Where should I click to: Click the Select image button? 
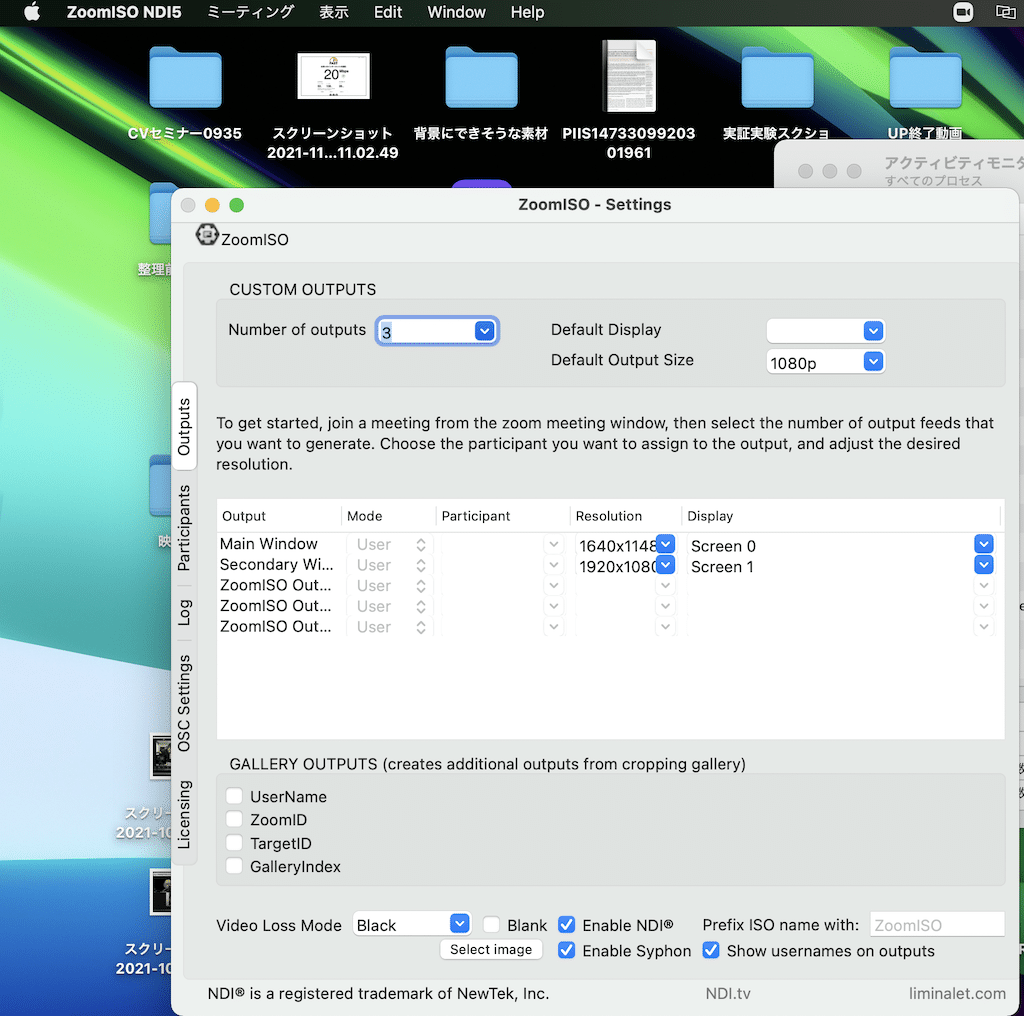pyautogui.click(x=491, y=949)
